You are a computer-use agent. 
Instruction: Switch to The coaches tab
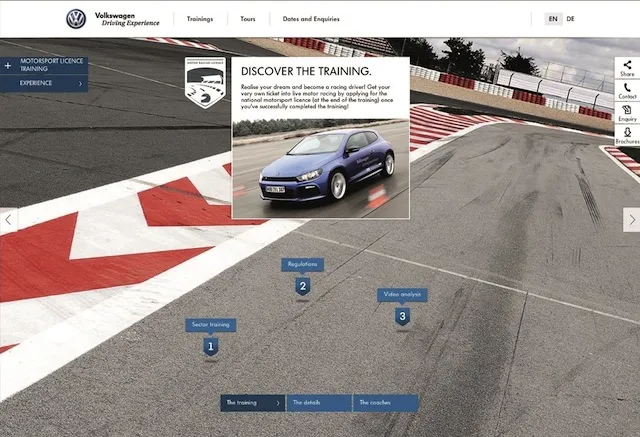point(385,403)
